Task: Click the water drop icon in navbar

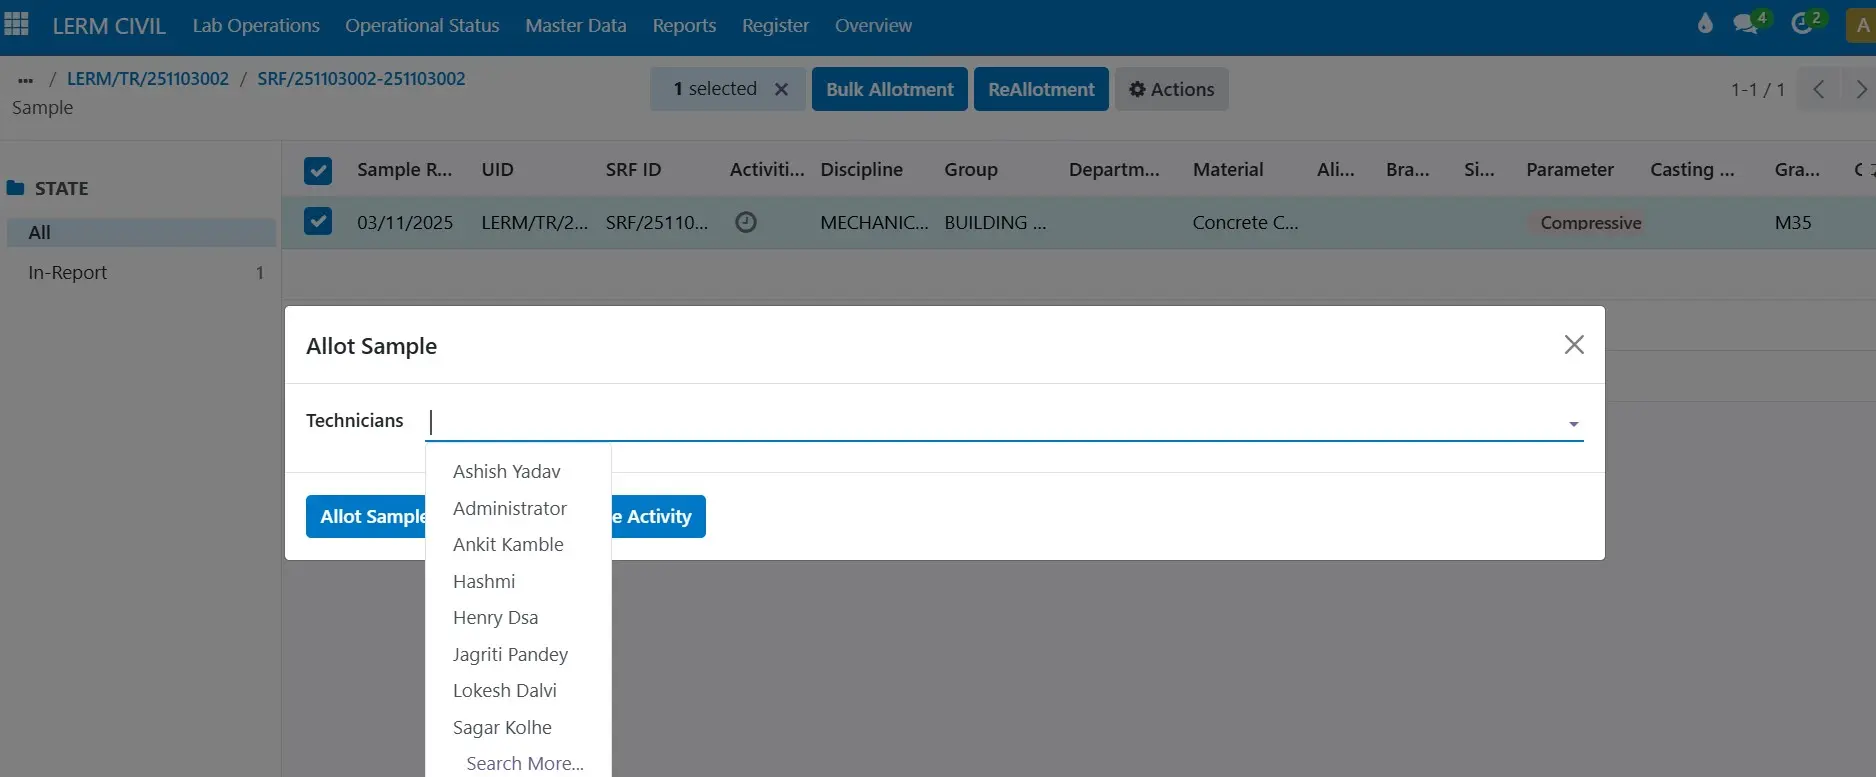Action: 1705,24
